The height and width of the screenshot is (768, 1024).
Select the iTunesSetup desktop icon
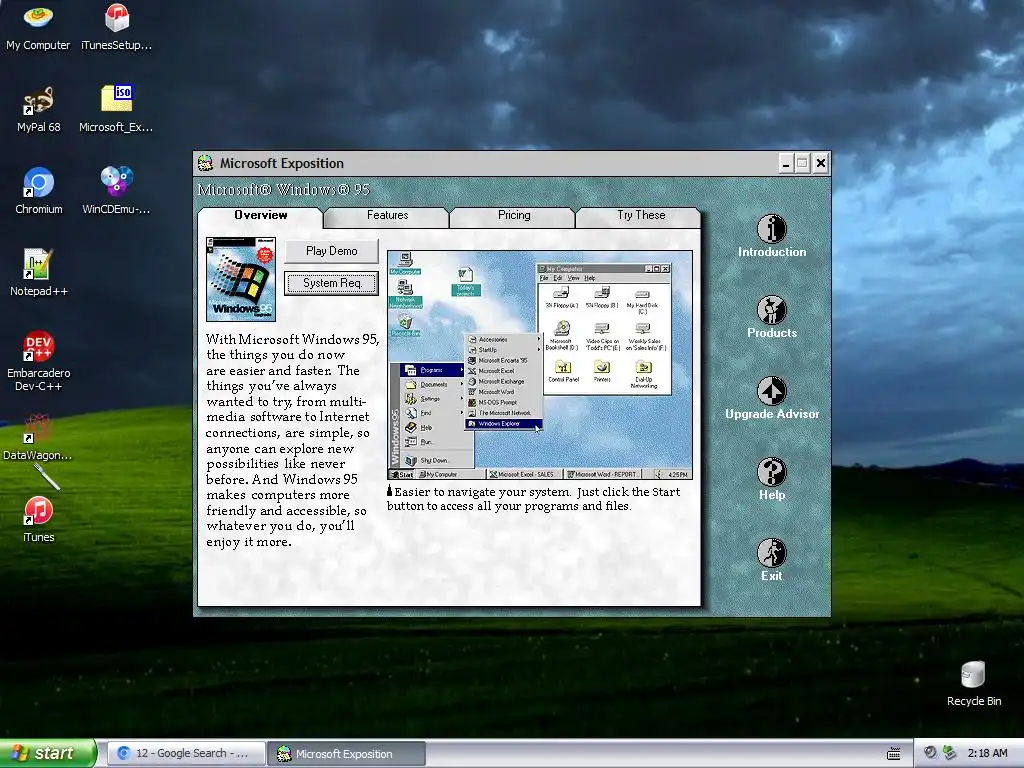tap(116, 28)
